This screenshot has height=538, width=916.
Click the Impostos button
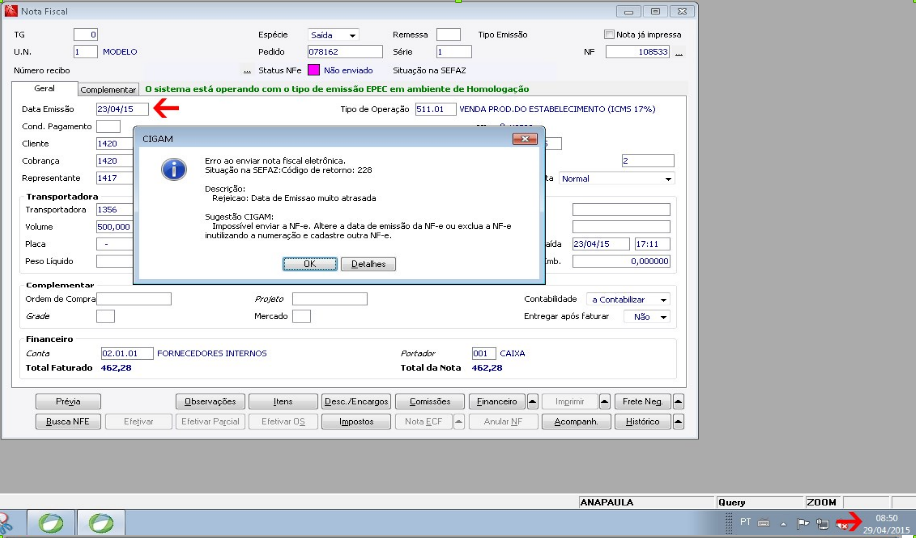[x=356, y=421]
